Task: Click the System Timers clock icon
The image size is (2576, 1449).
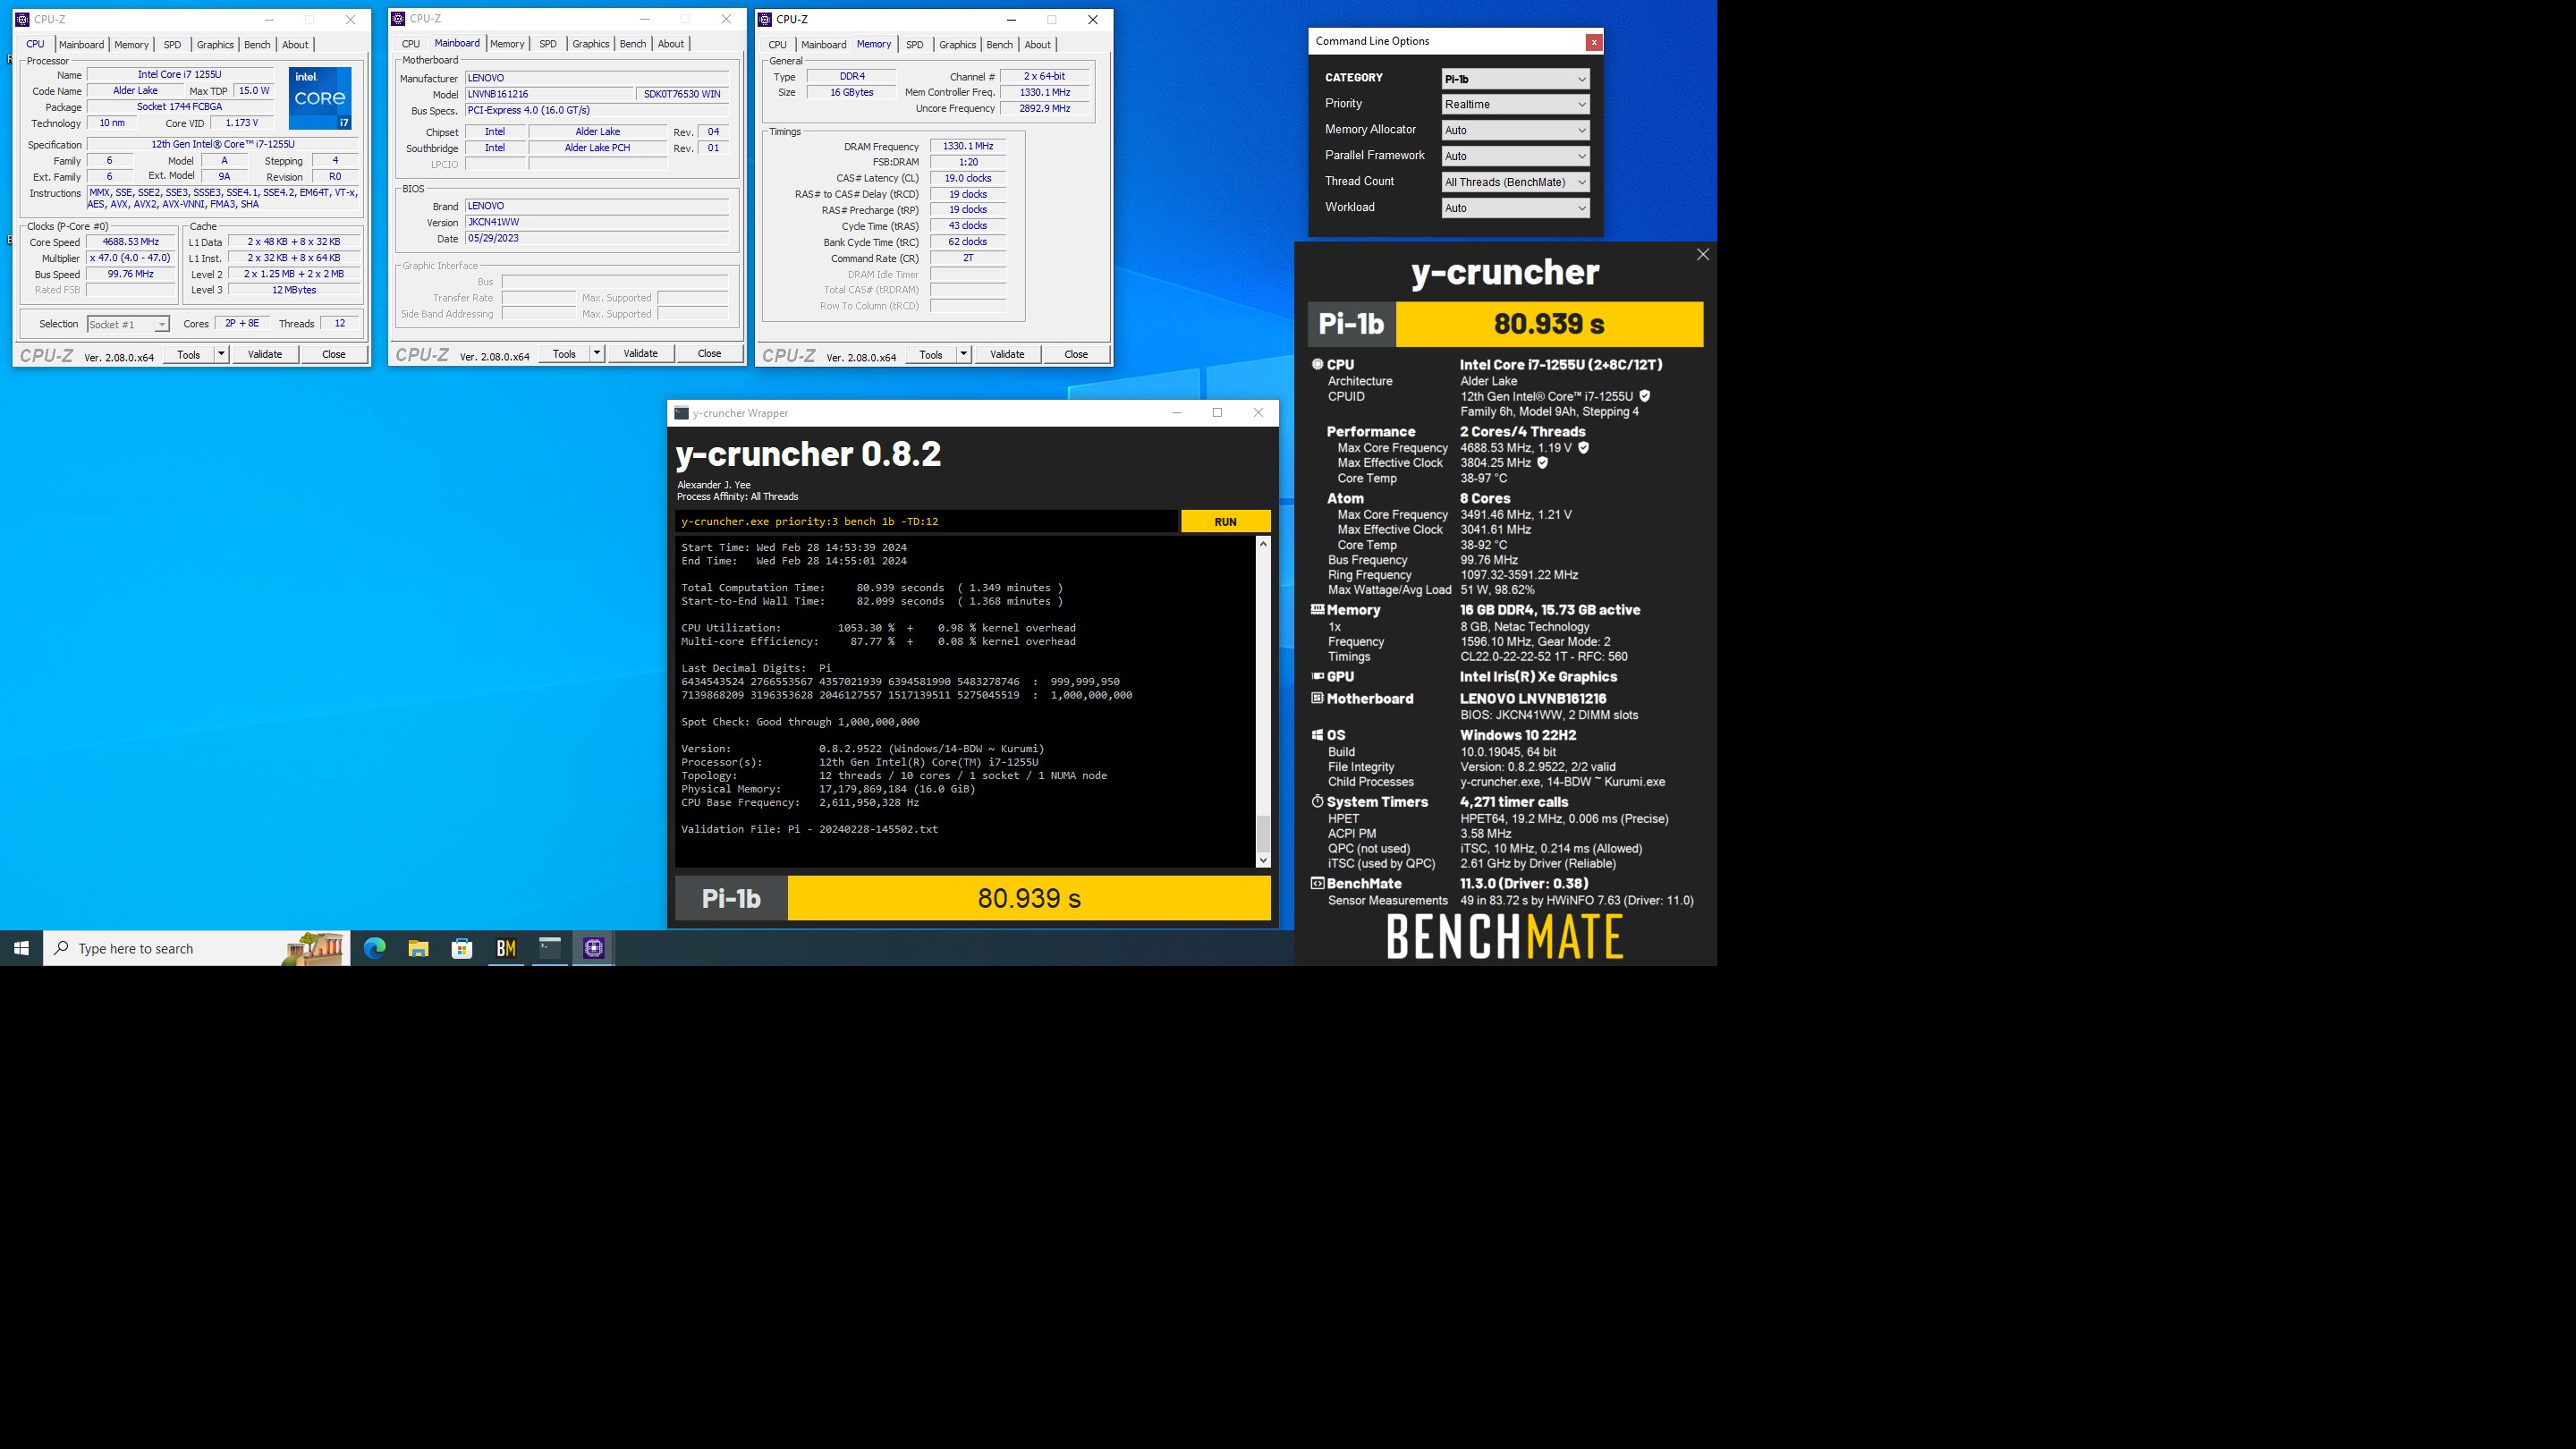Action: point(1318,802)
